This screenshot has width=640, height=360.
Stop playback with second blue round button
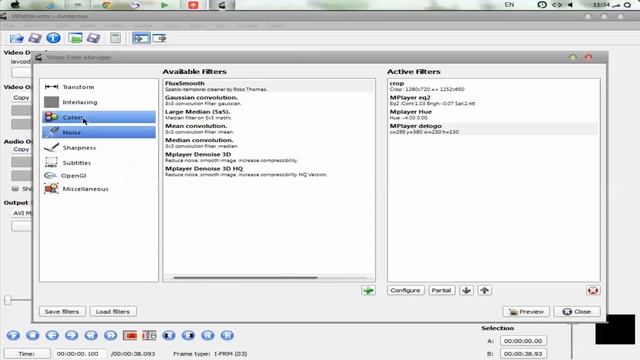click(x=33, y=336)
